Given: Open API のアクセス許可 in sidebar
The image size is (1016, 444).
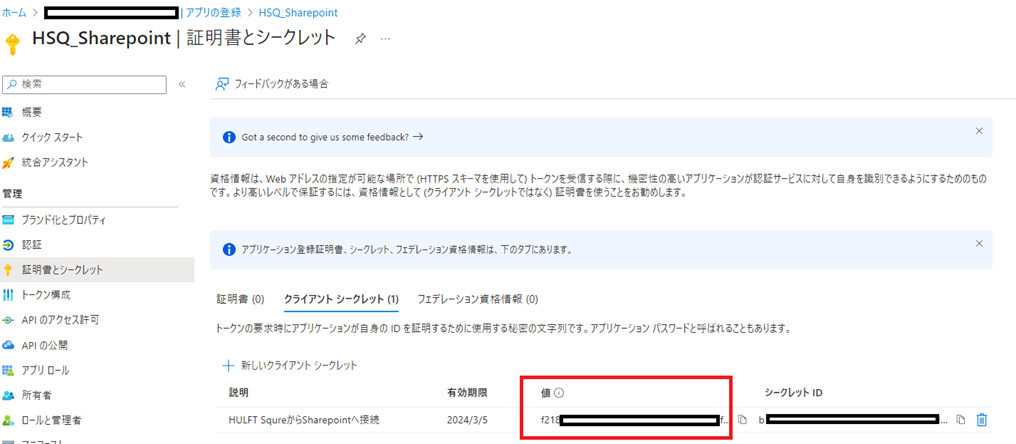Looking at the screenshot, I should tap(60, 320).
